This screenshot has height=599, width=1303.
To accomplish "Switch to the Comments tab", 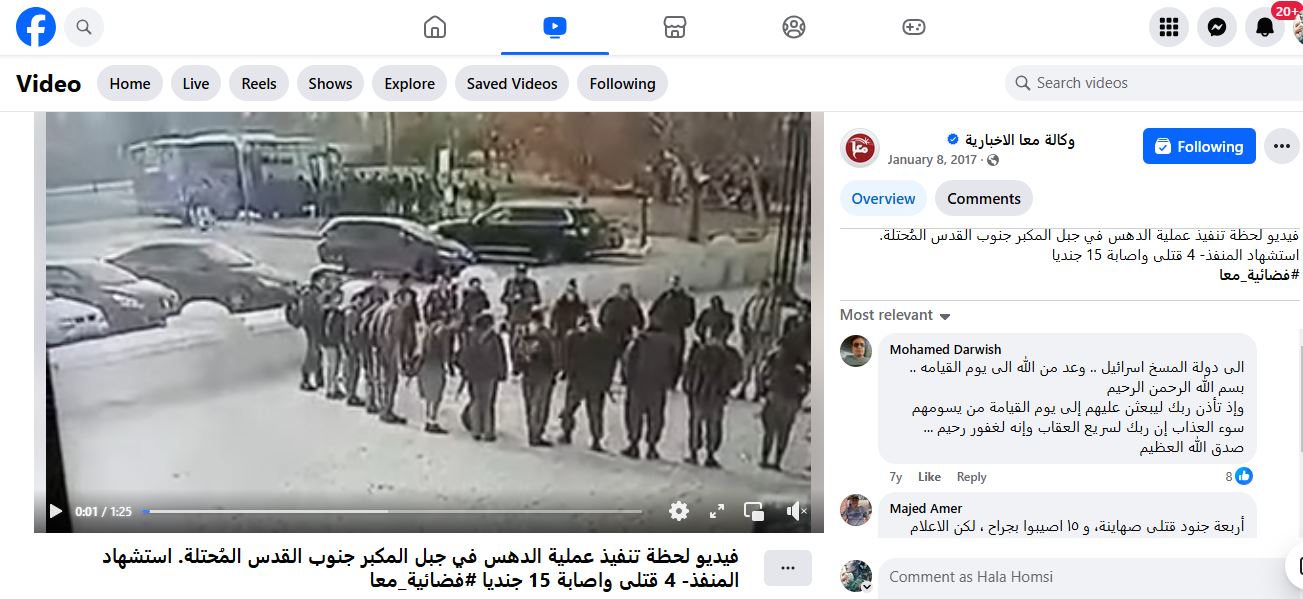I will click(984, 198).
